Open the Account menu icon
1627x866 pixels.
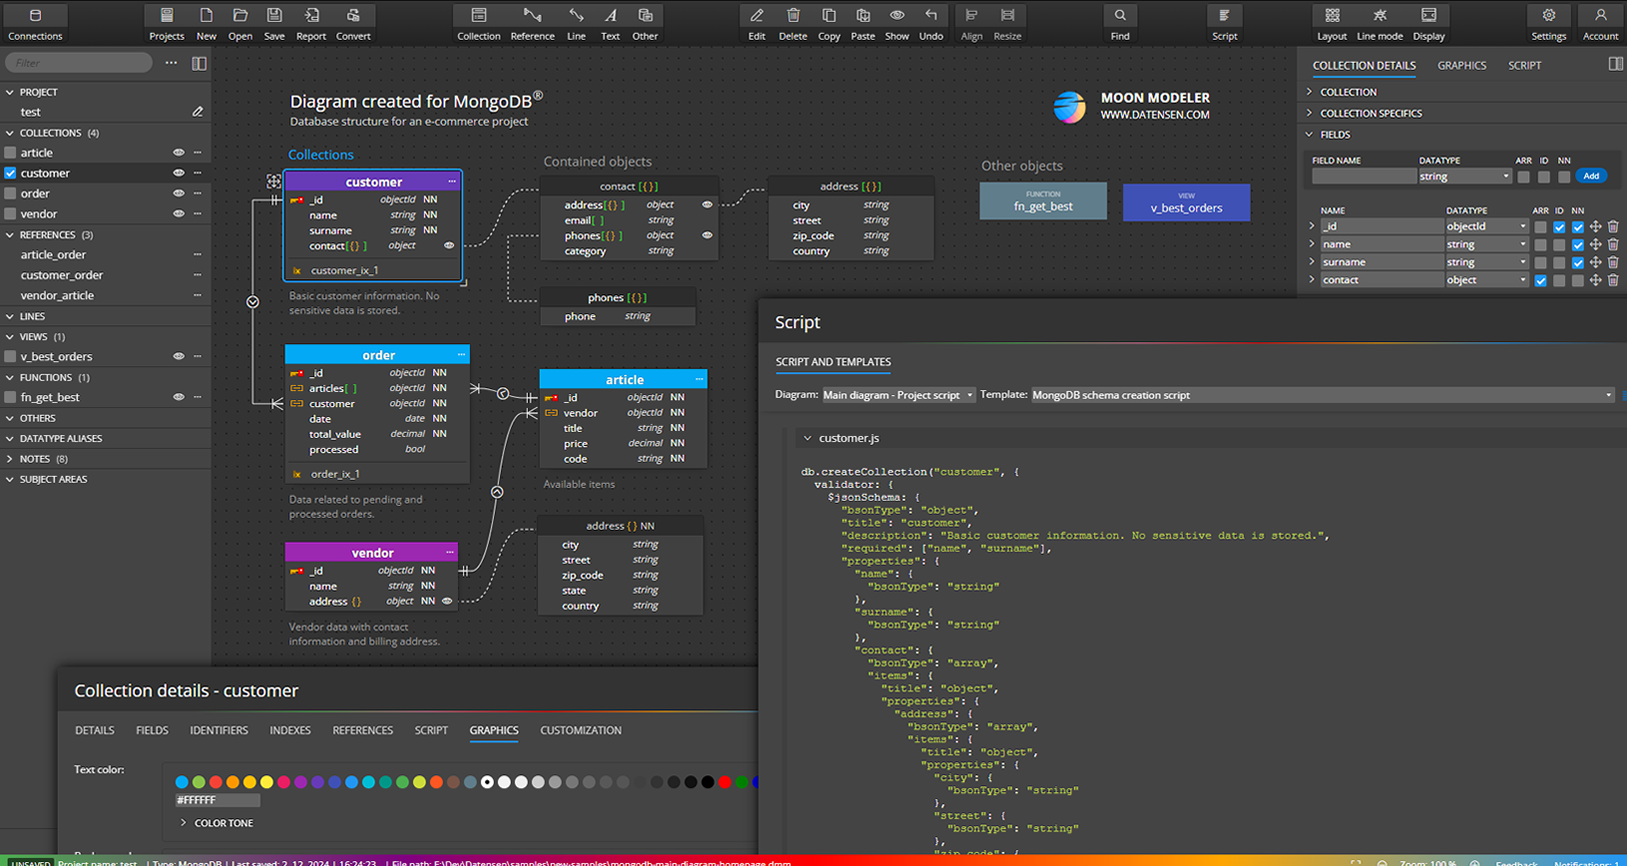point(1600,23)
